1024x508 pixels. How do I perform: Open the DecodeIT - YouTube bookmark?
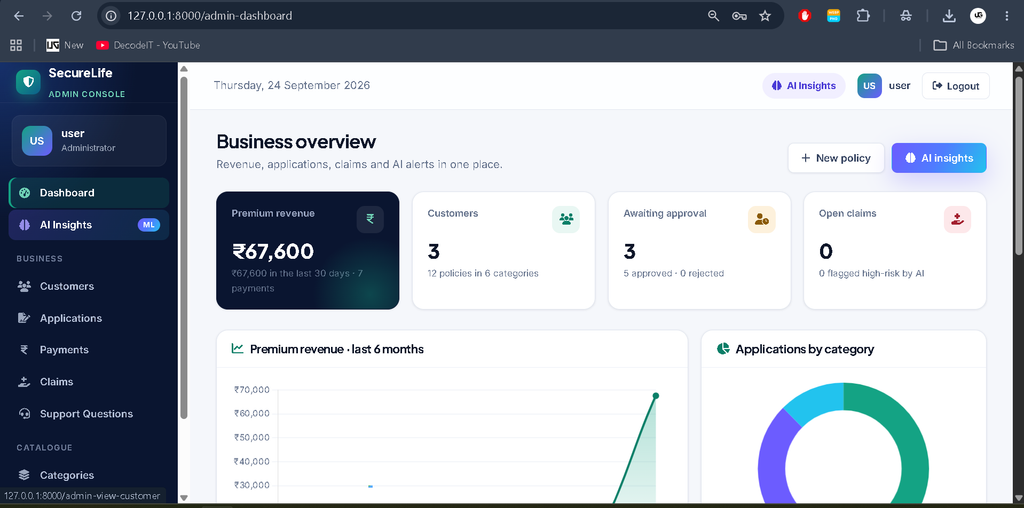click(148, 45)
